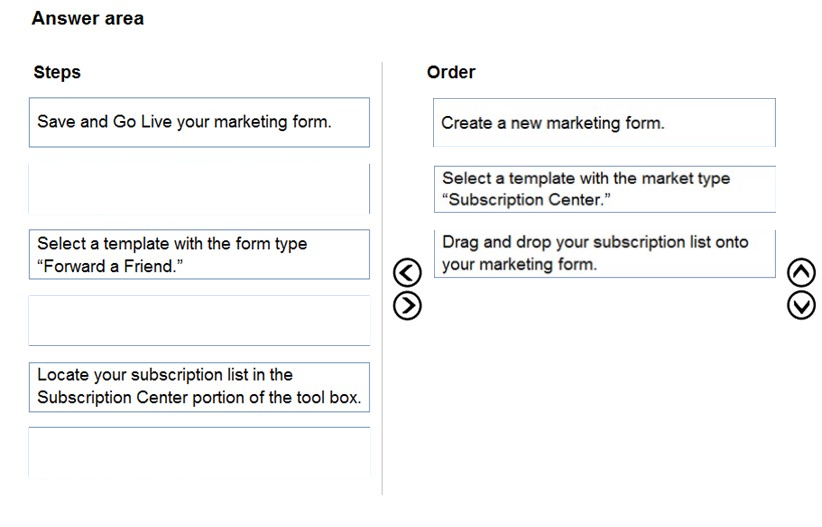Click the empty slot below the Locate subscription list step
822x527 pixels.
[x=199, y=452]
